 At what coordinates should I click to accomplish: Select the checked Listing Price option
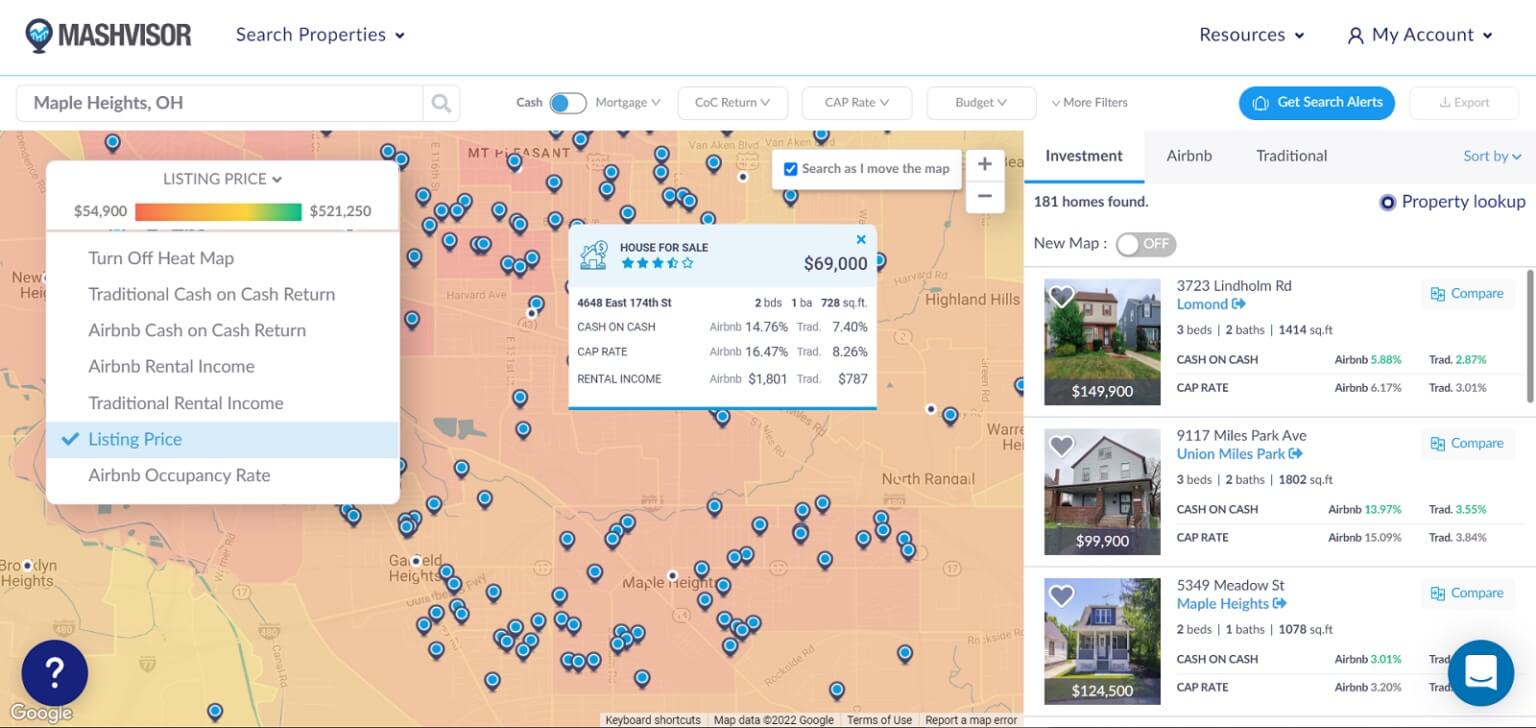click(222, 439)
